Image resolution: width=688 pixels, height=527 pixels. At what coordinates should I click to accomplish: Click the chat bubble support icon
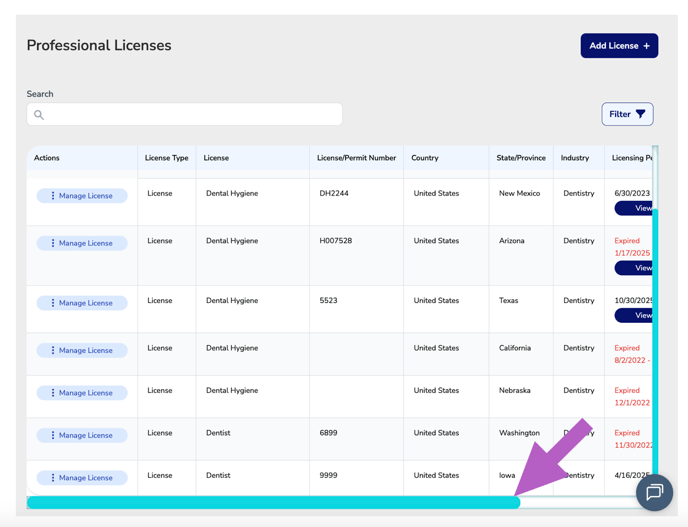pos(654,492)
